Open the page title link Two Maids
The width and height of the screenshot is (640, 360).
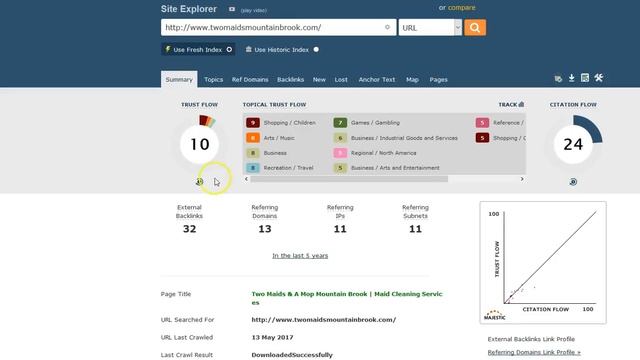pyautogui.click(x=347, y=298)
